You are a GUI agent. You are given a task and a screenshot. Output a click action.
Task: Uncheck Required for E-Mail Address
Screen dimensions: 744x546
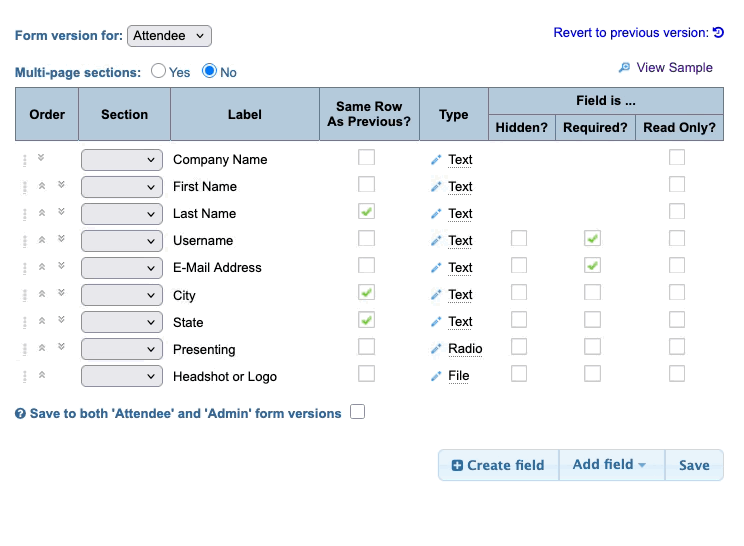(593, 266)
